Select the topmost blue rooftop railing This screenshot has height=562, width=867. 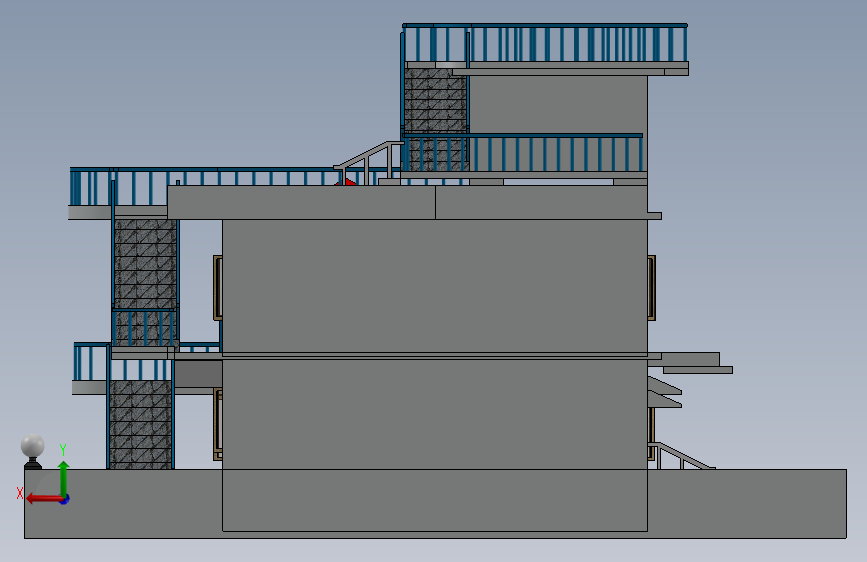[x=545, y=43]
